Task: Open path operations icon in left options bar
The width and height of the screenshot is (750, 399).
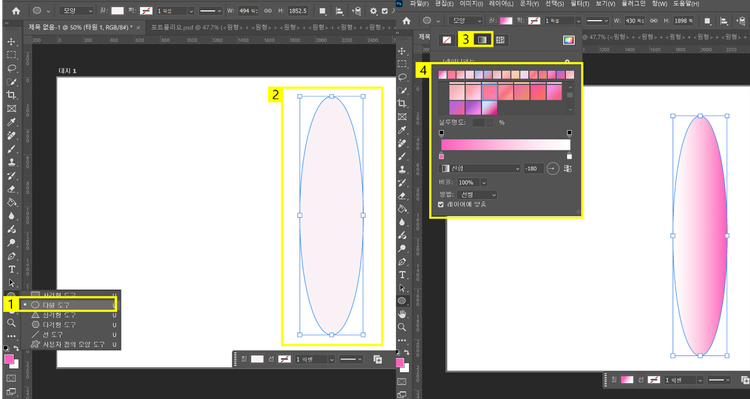Action: pos(323,11)
